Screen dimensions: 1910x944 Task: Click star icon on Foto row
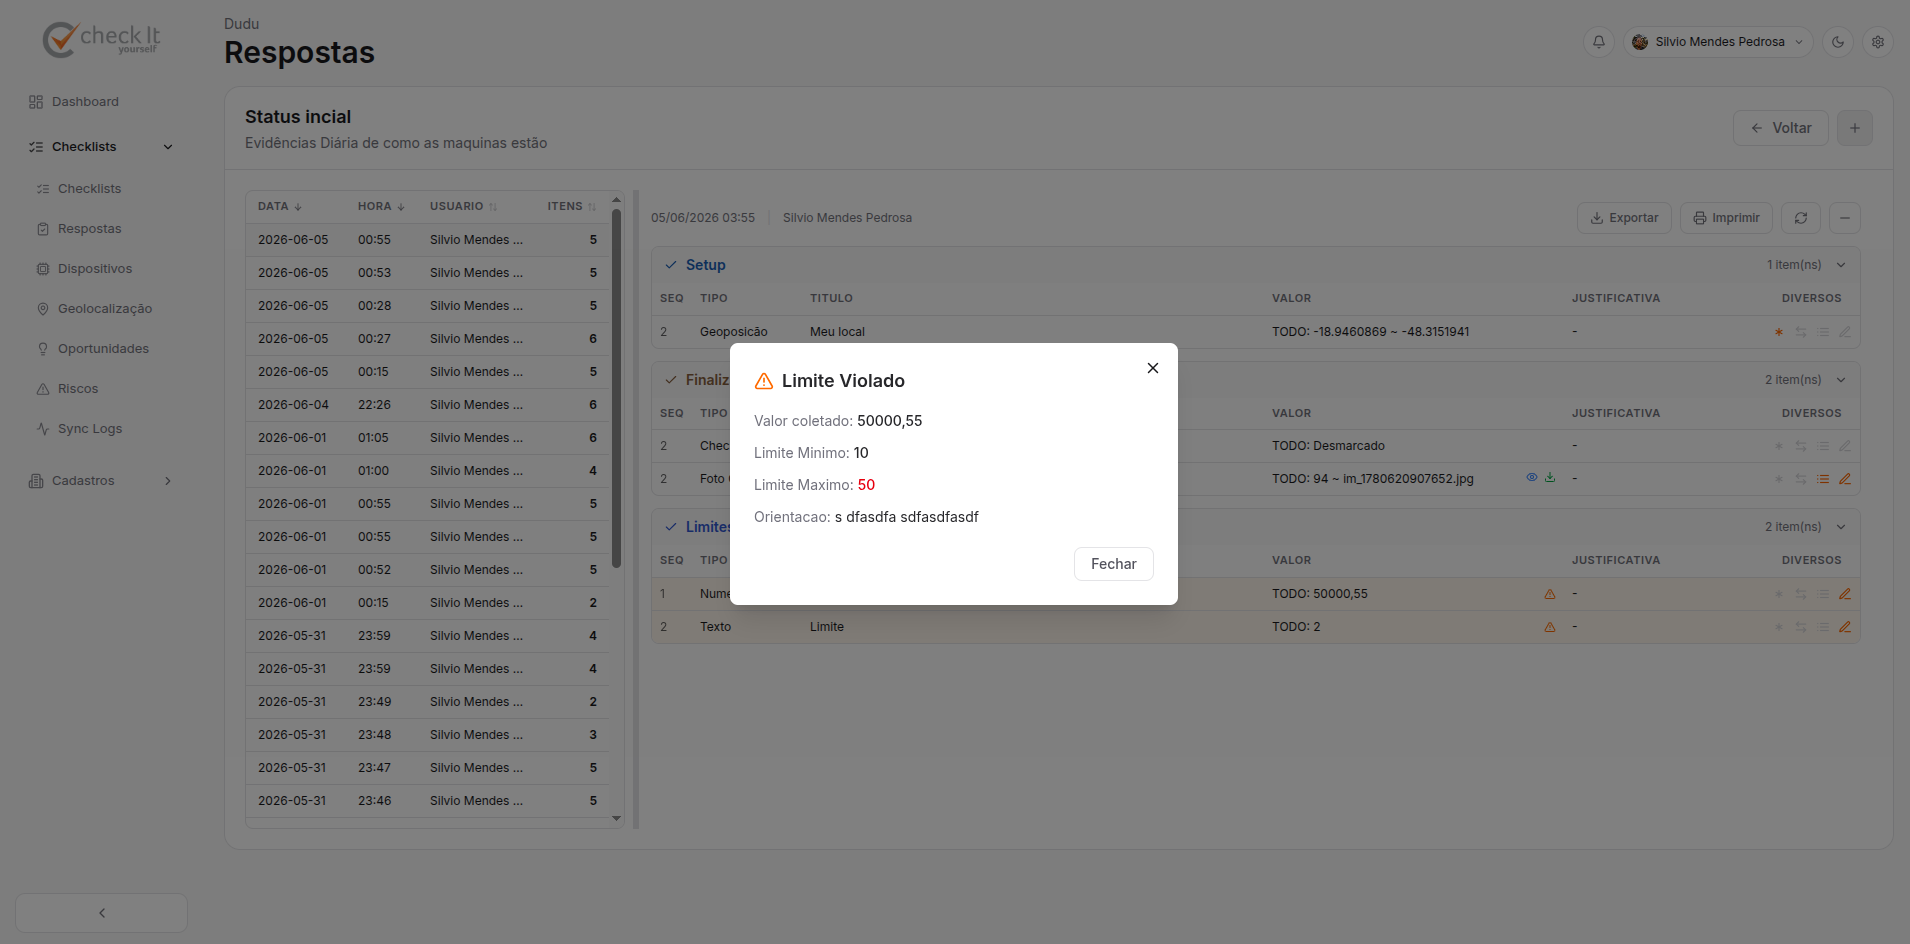pyautogui.click(x=1779, y=479)
